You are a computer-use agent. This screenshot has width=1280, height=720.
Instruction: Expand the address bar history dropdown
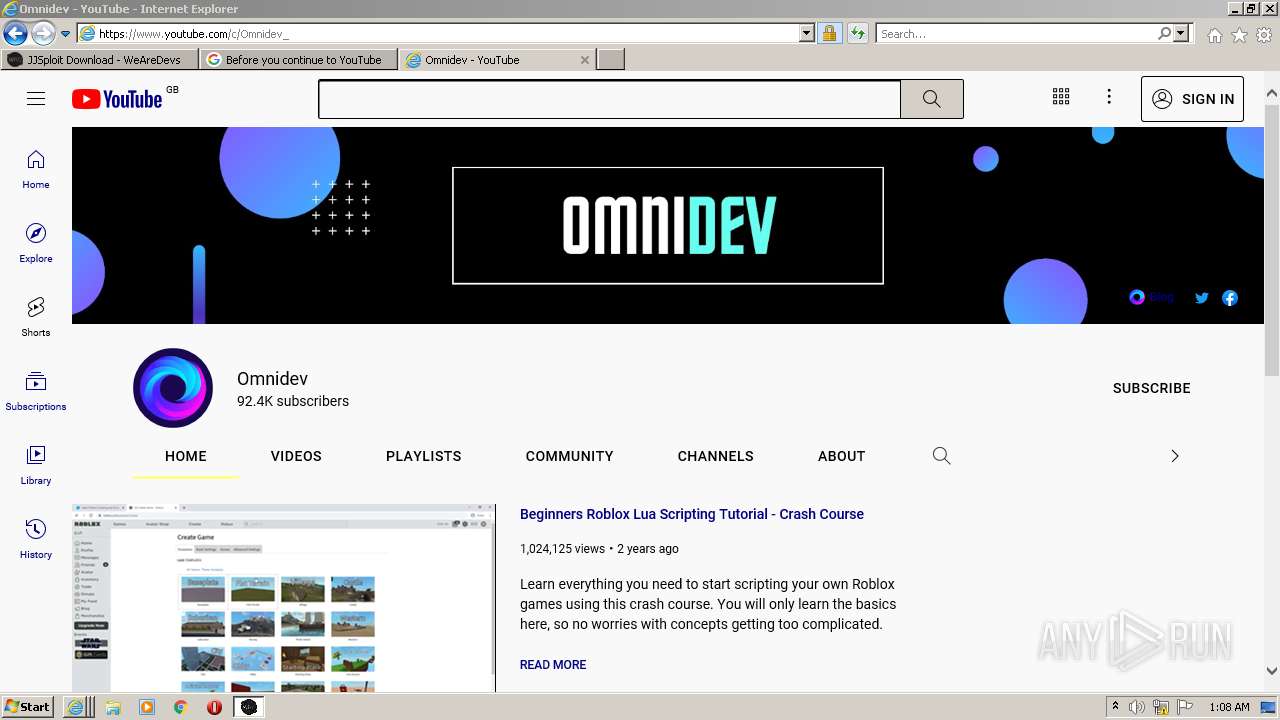(x=807, y=33)
